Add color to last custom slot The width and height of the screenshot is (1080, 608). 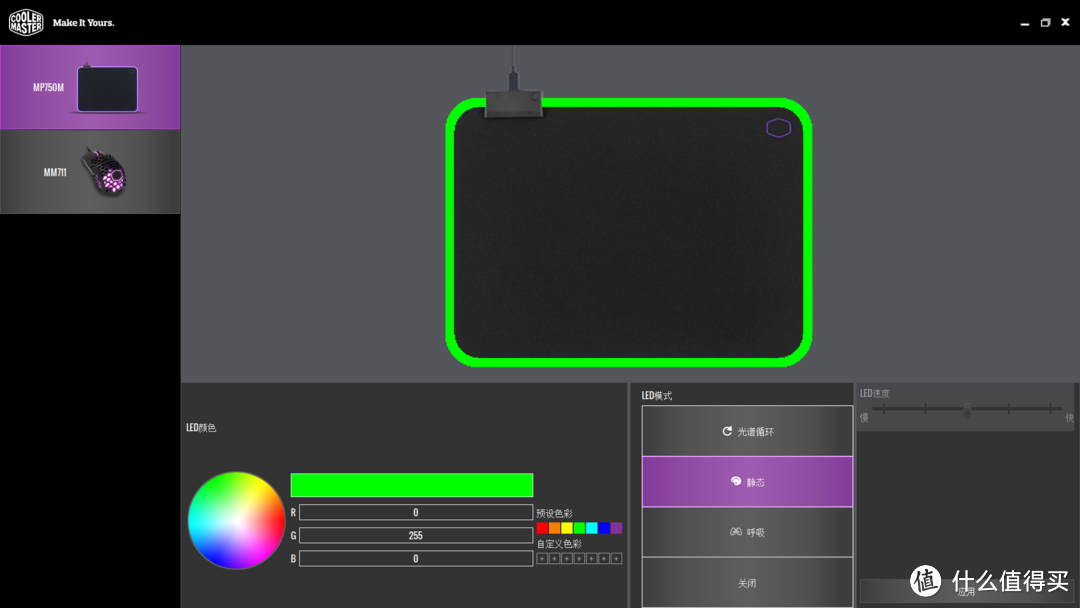click(616, 558)
